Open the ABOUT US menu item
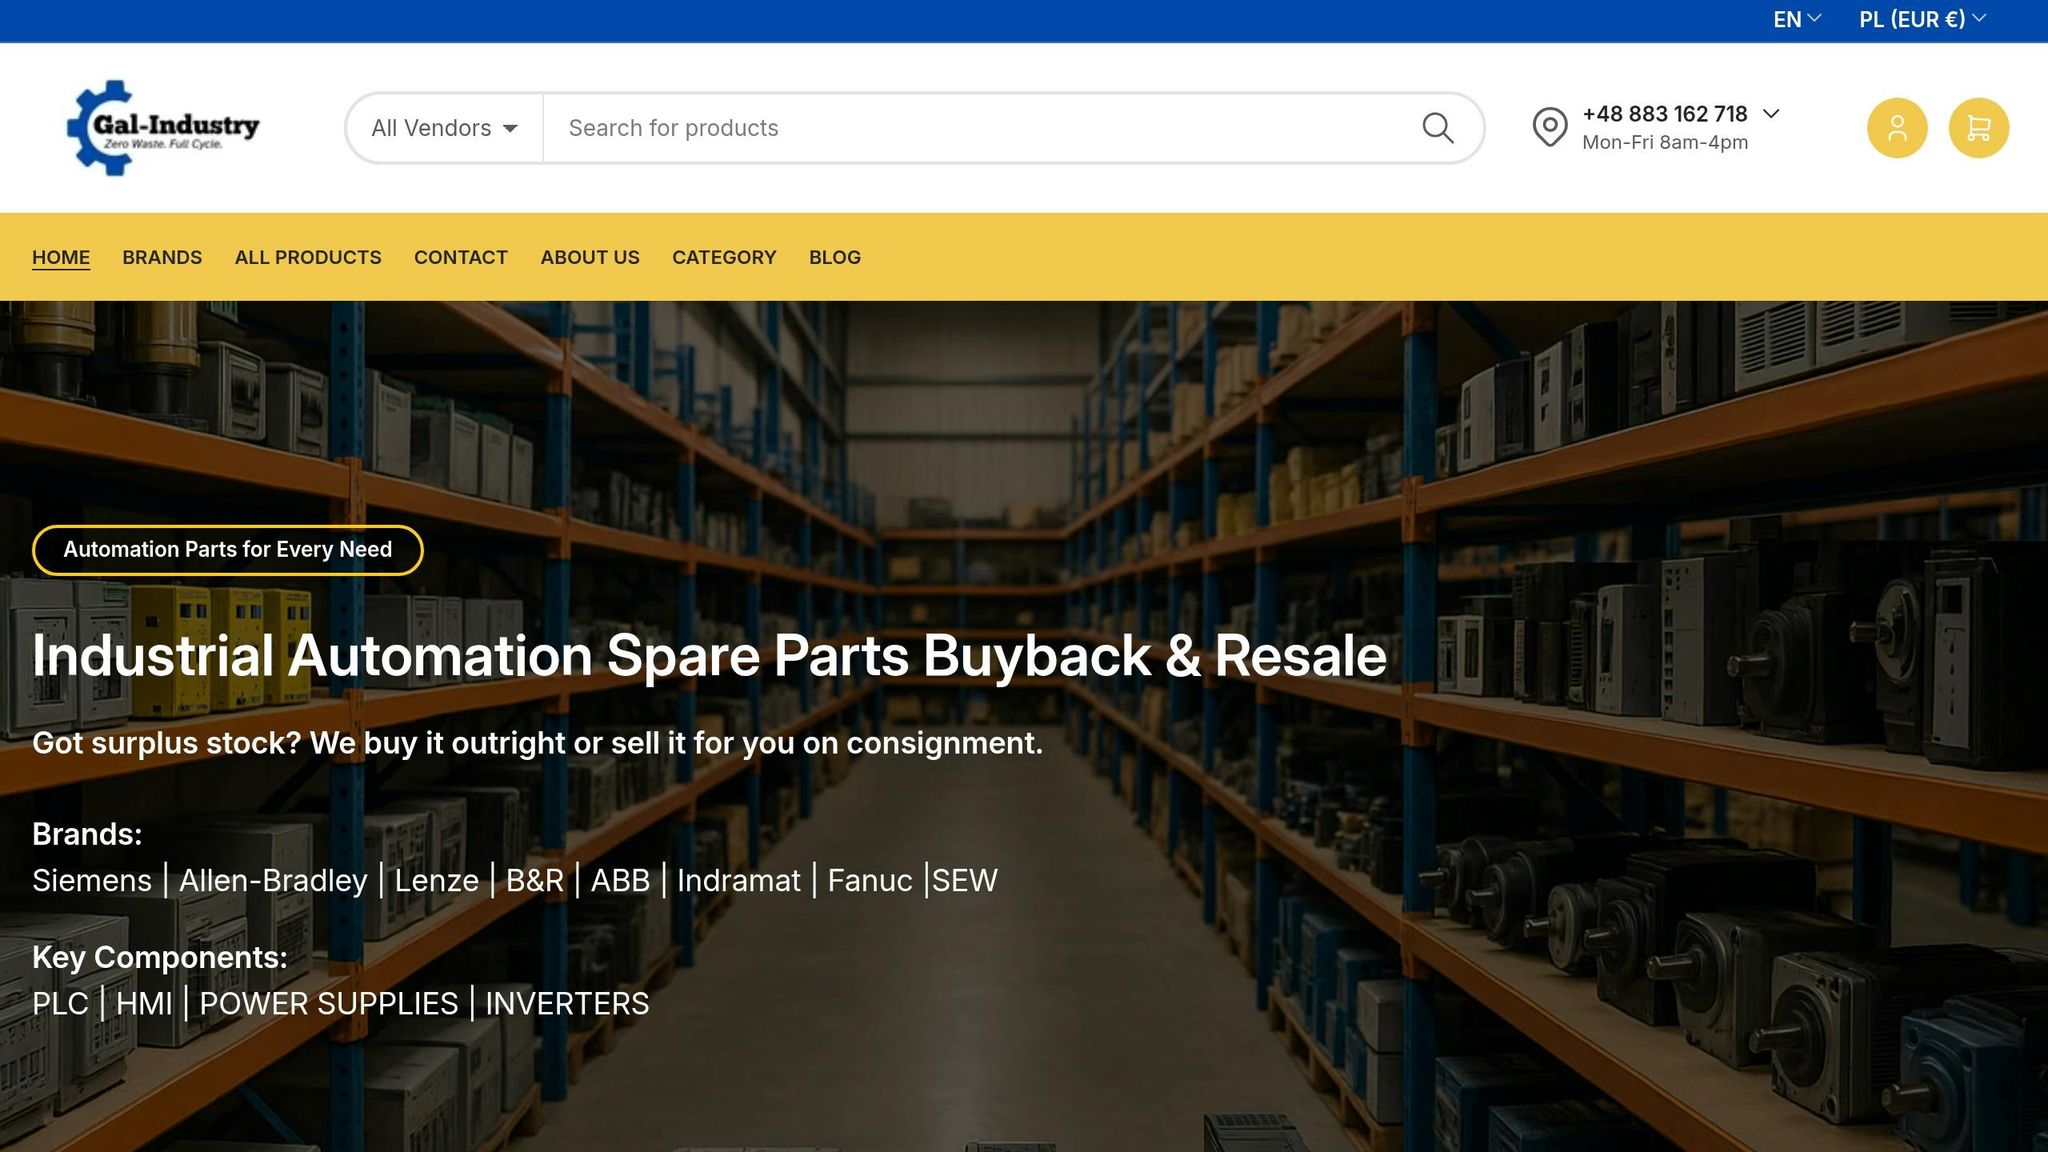2048x1152 pixels. [590, 257]
